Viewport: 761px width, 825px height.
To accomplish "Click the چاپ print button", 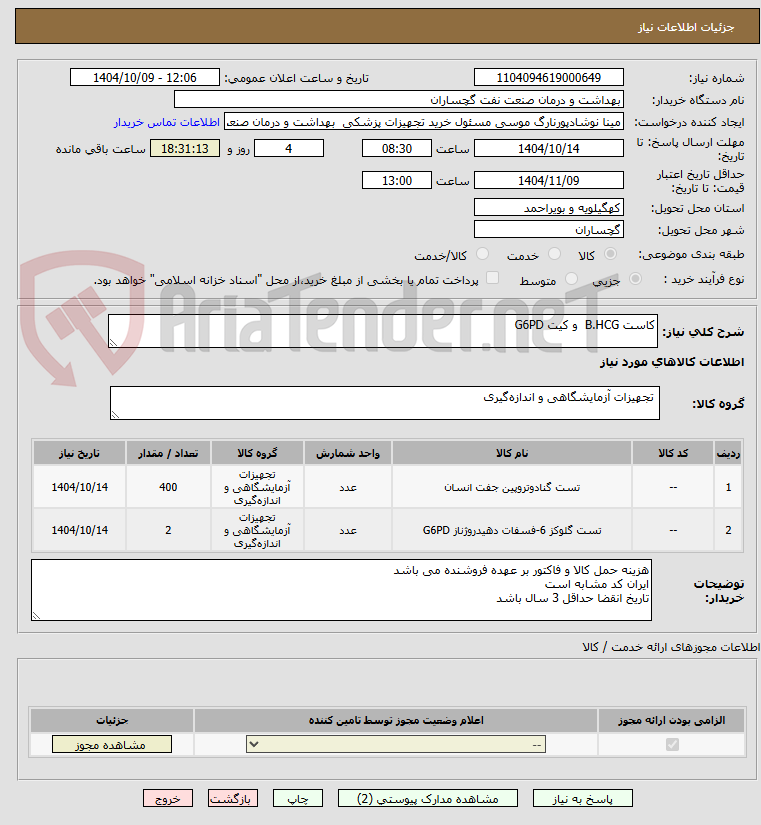I will 297,798.
